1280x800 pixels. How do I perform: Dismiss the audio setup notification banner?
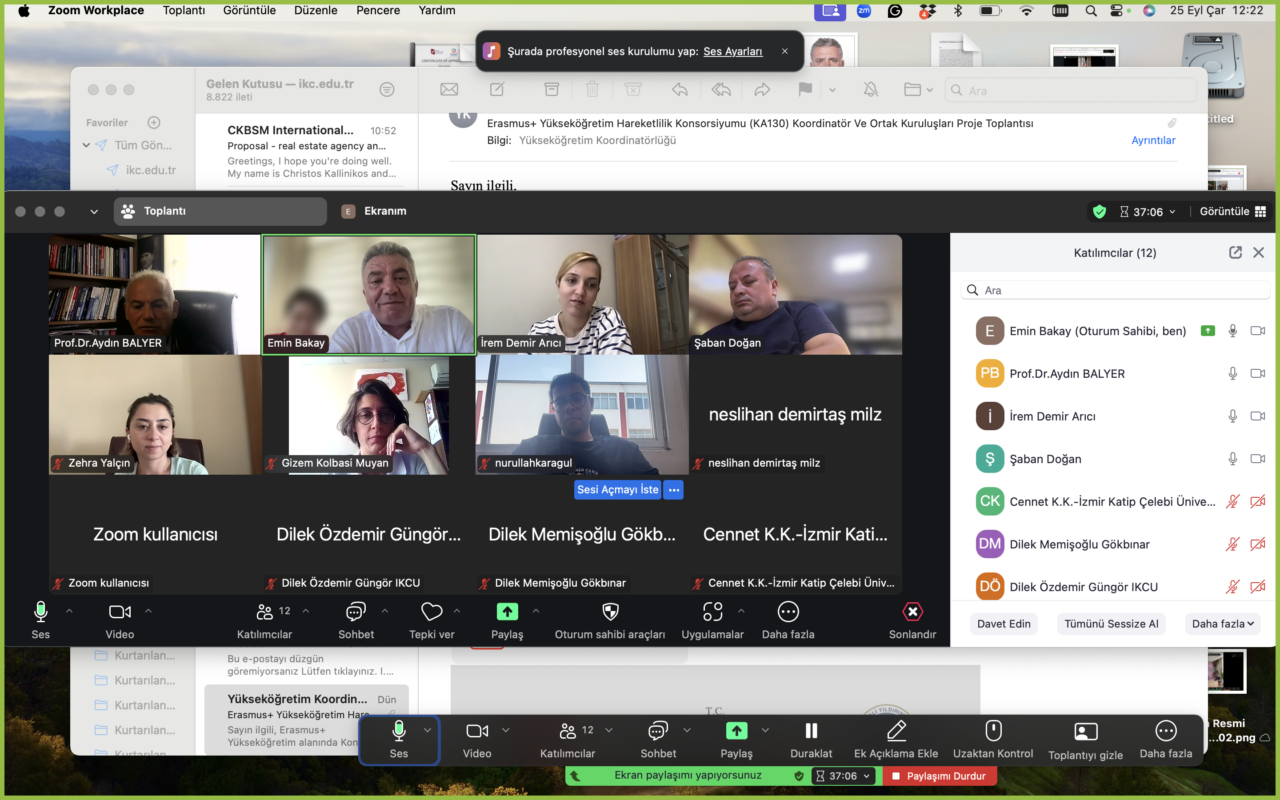[785, 51]
